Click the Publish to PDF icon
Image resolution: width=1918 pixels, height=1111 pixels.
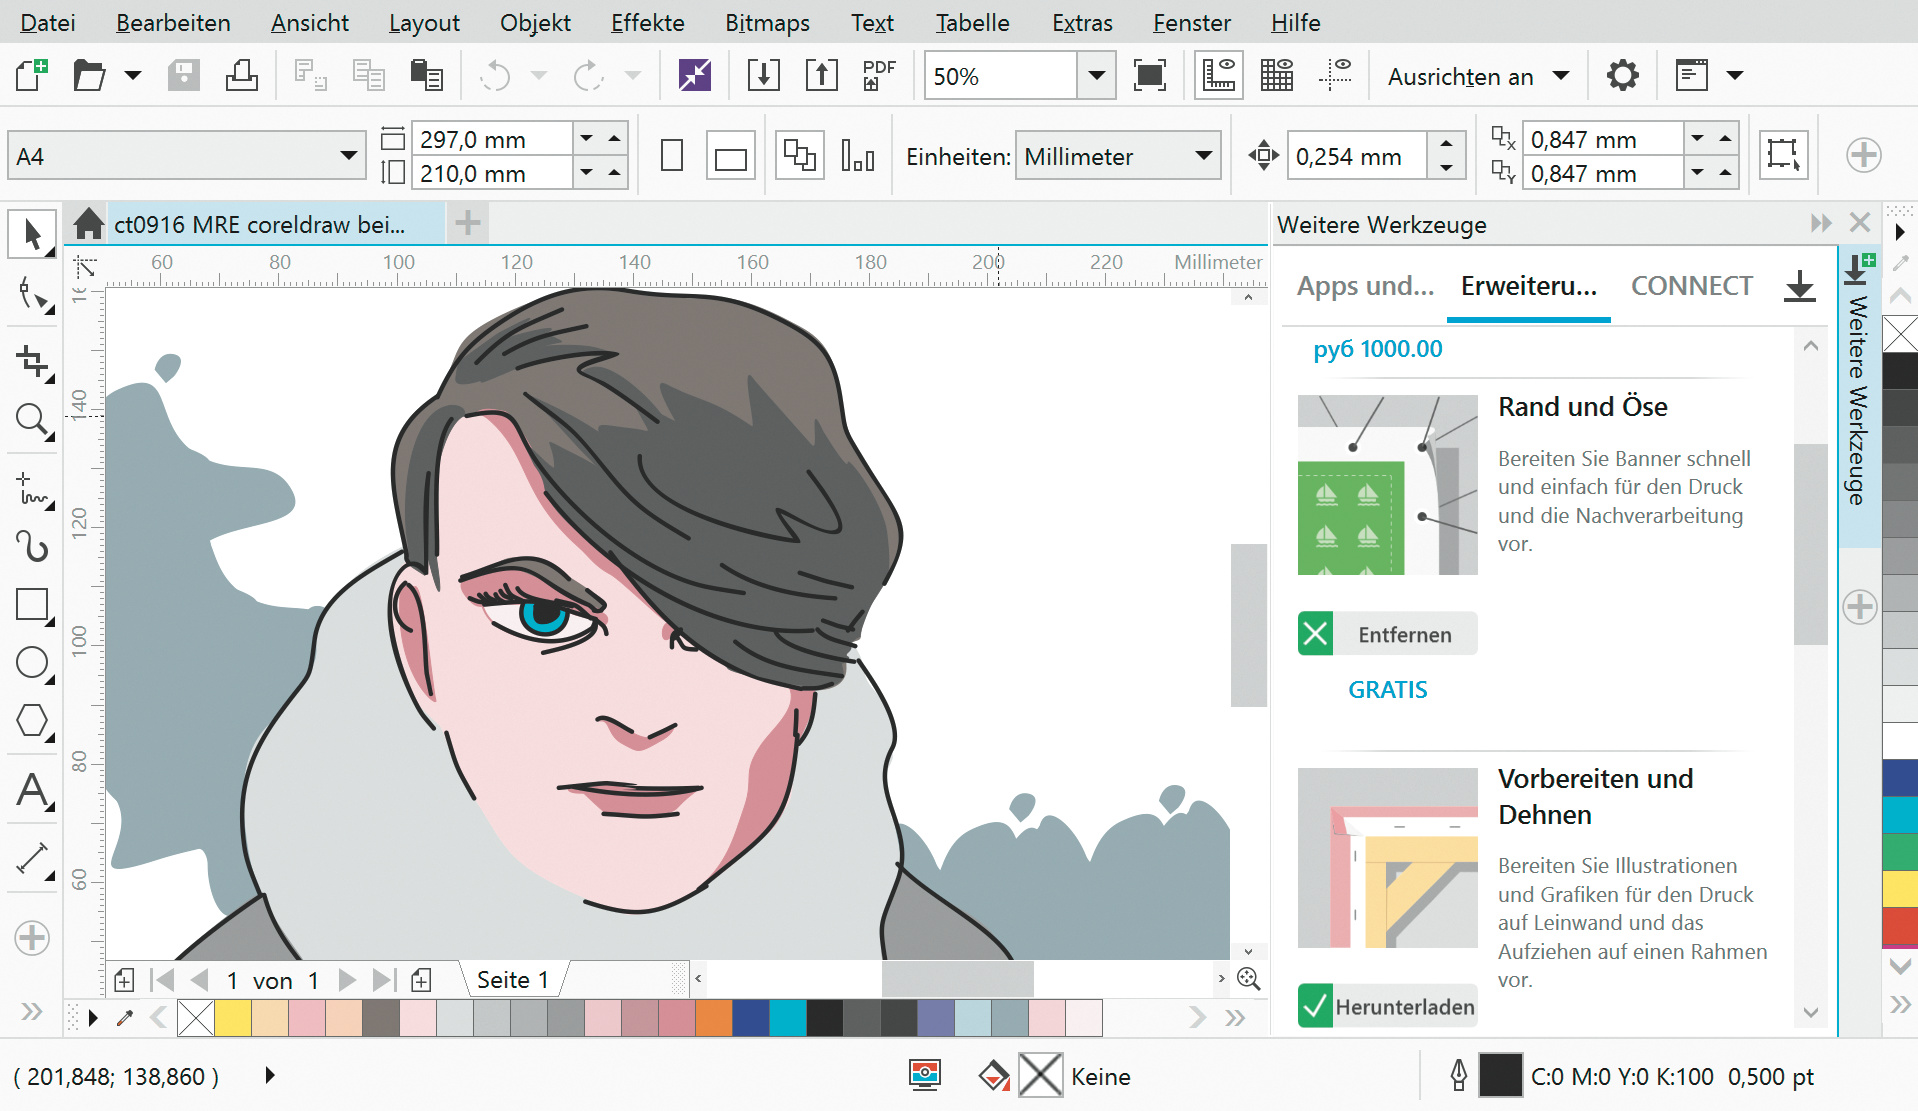[x=878, y=76]
